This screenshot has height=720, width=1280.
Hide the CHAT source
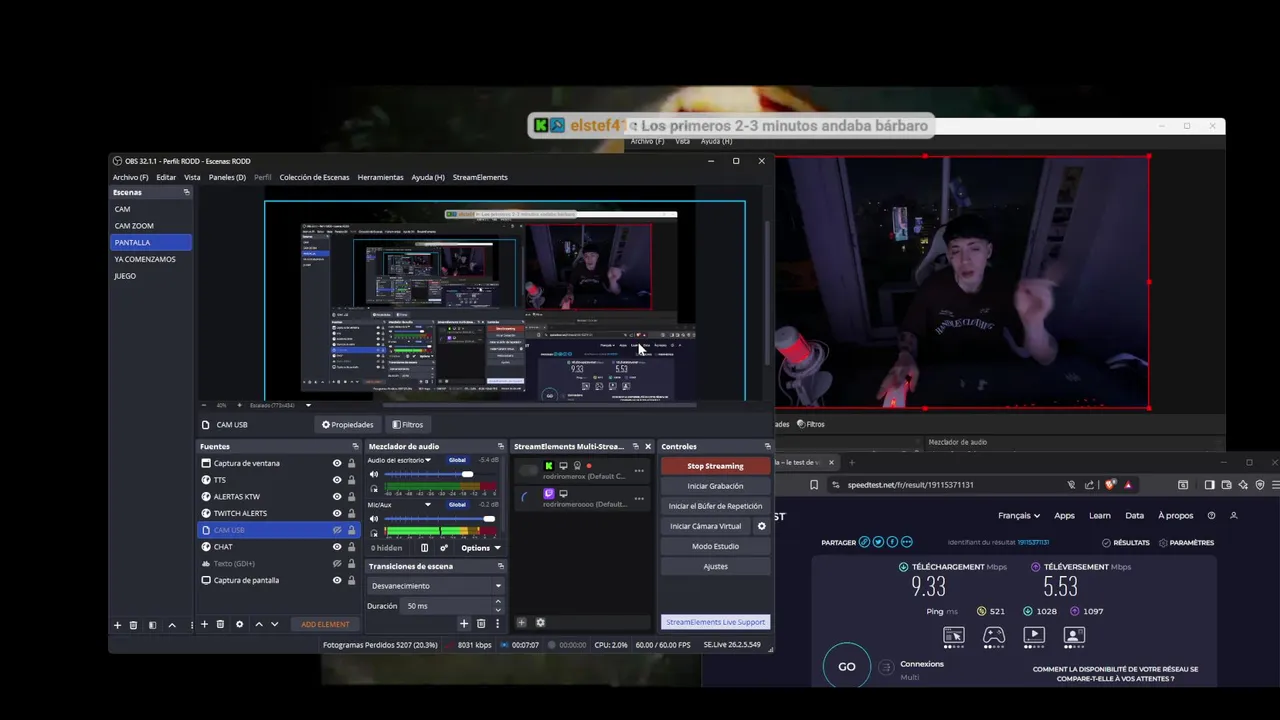(337, 547)
